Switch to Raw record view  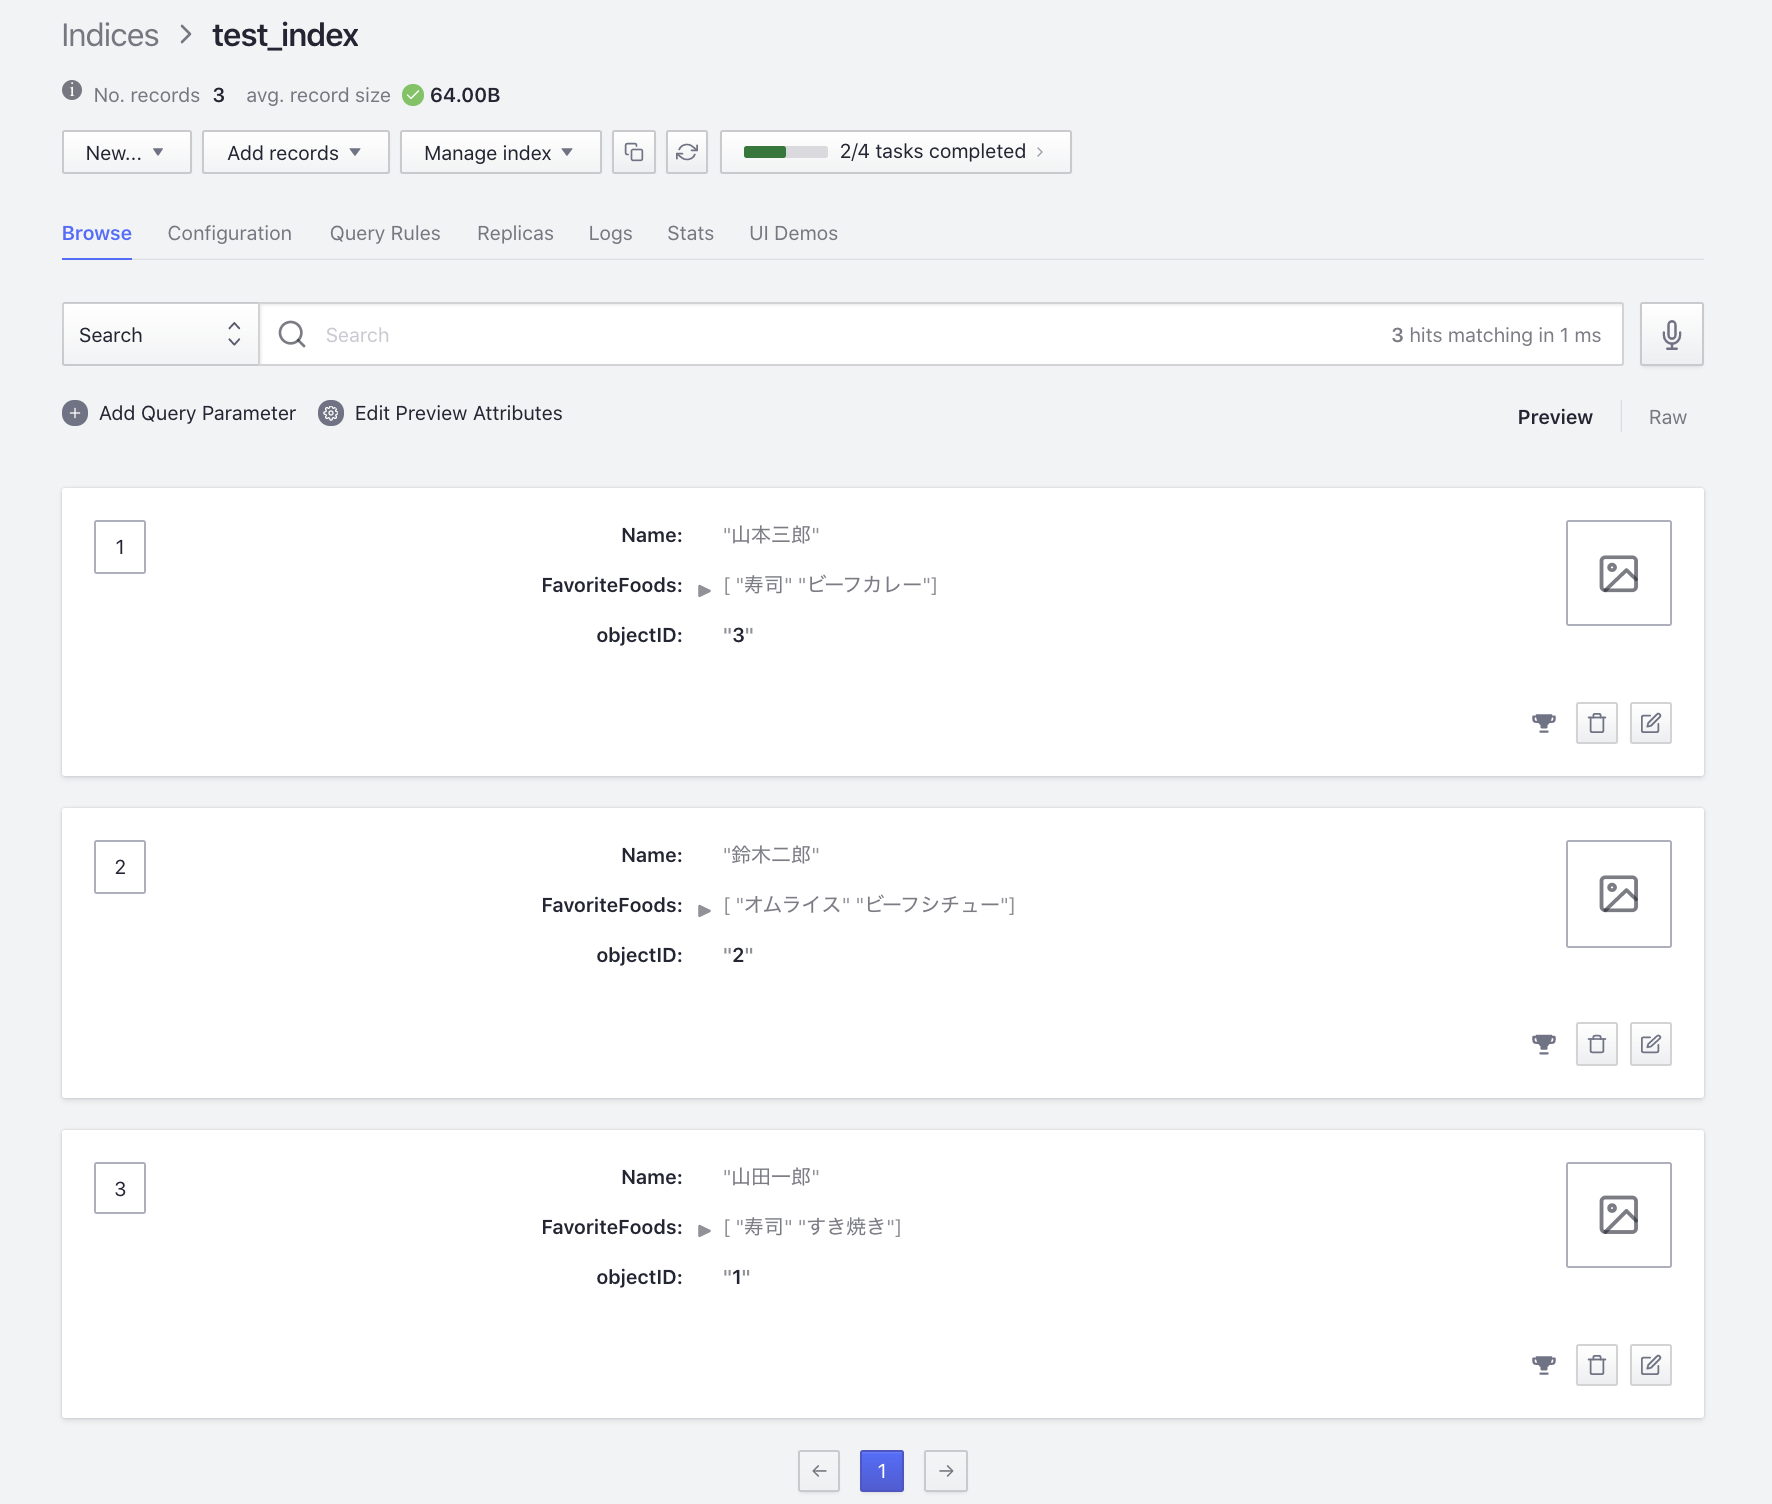(x=1665, y=416)
